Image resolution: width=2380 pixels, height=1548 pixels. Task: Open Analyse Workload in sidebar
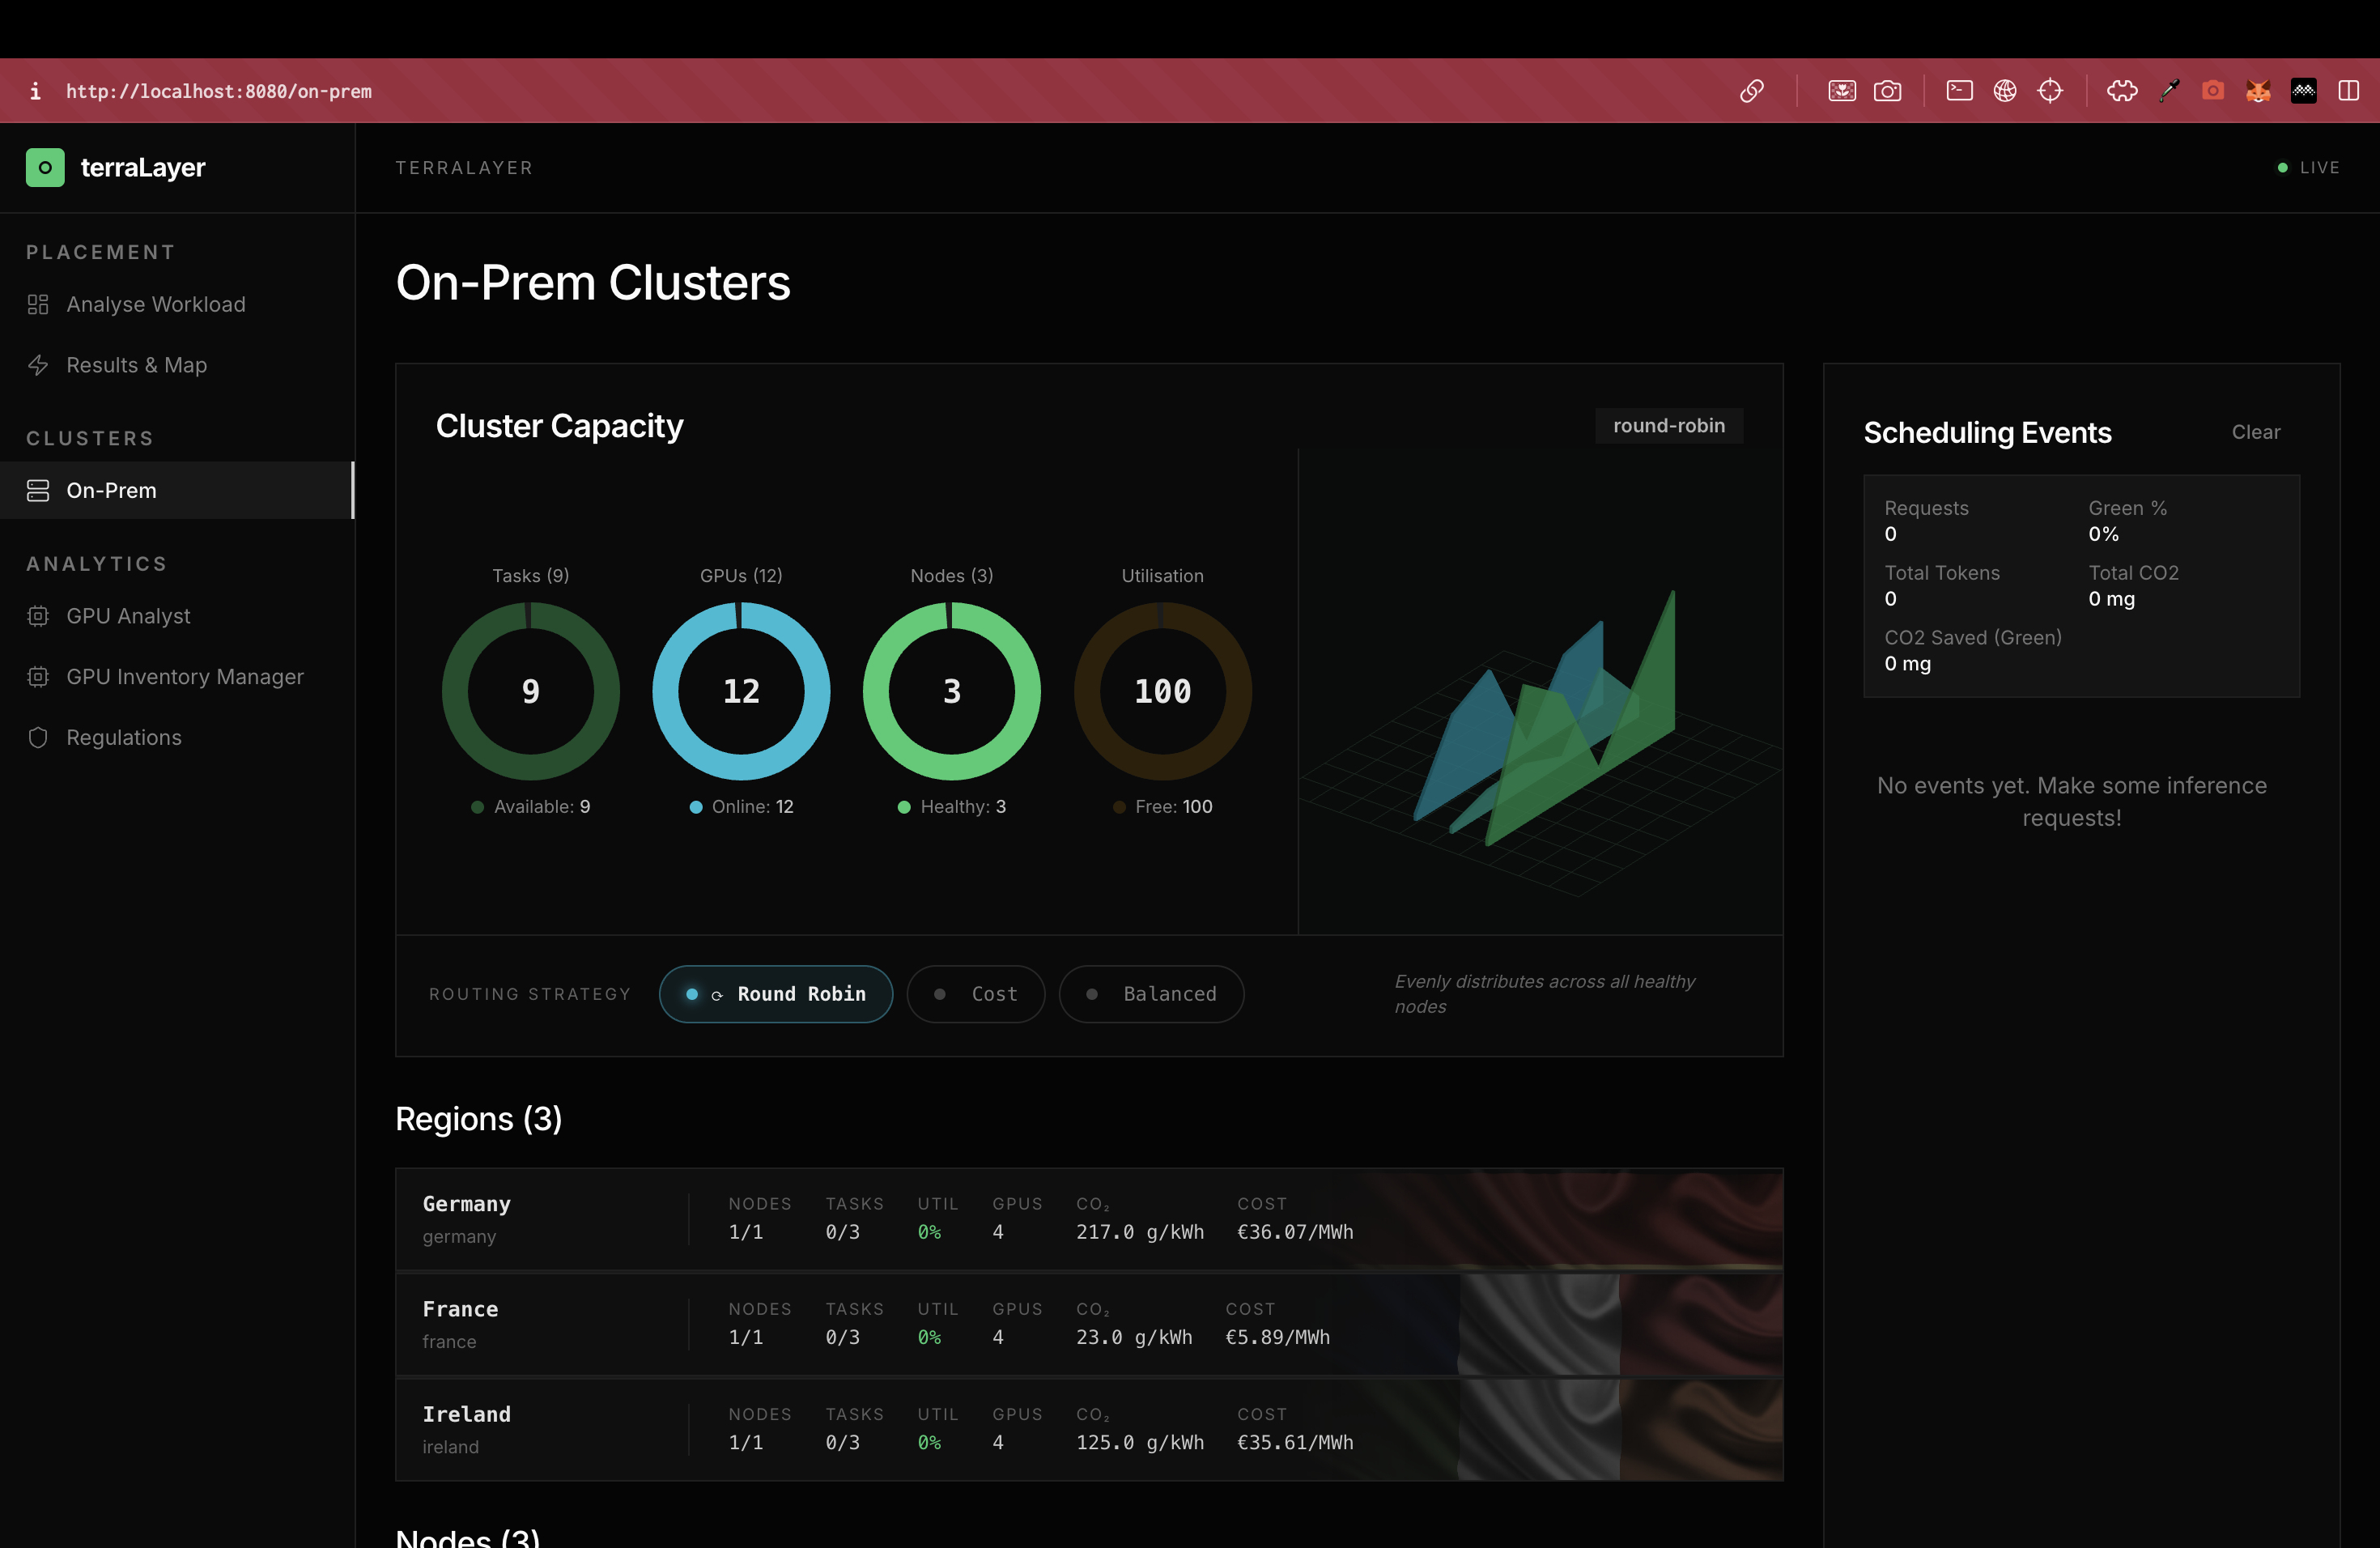[155, 304]
